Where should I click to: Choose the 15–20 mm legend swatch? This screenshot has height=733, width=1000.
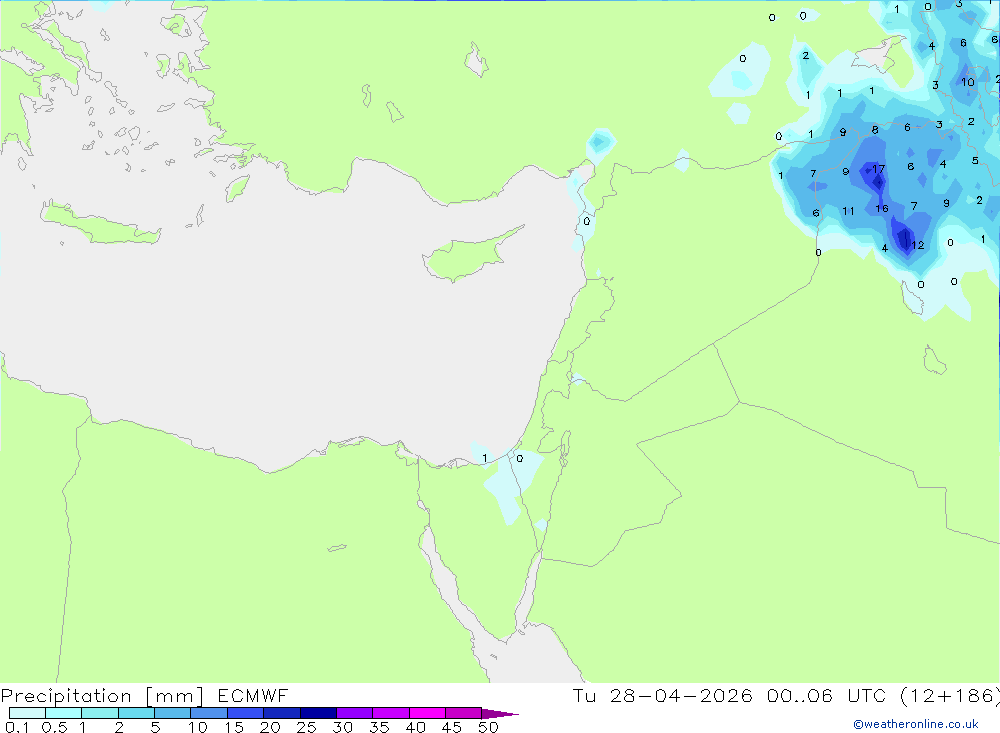(x=246, y=713)
